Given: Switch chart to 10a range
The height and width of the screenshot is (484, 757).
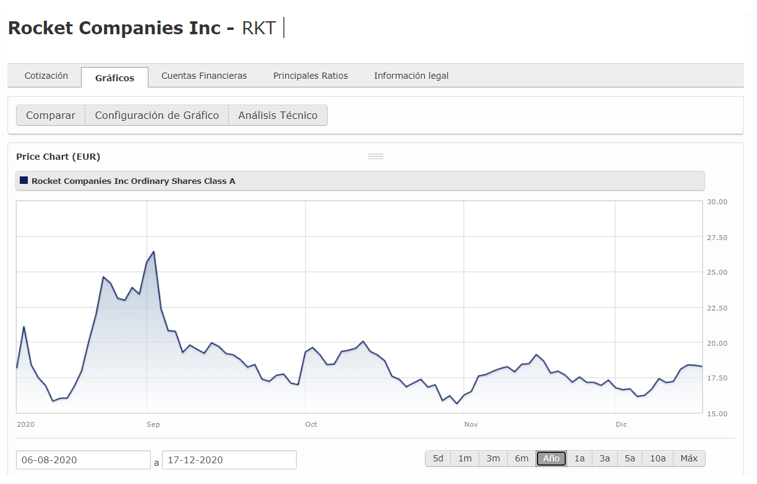Looking at the screenshot, I should (x=657, y=459).
